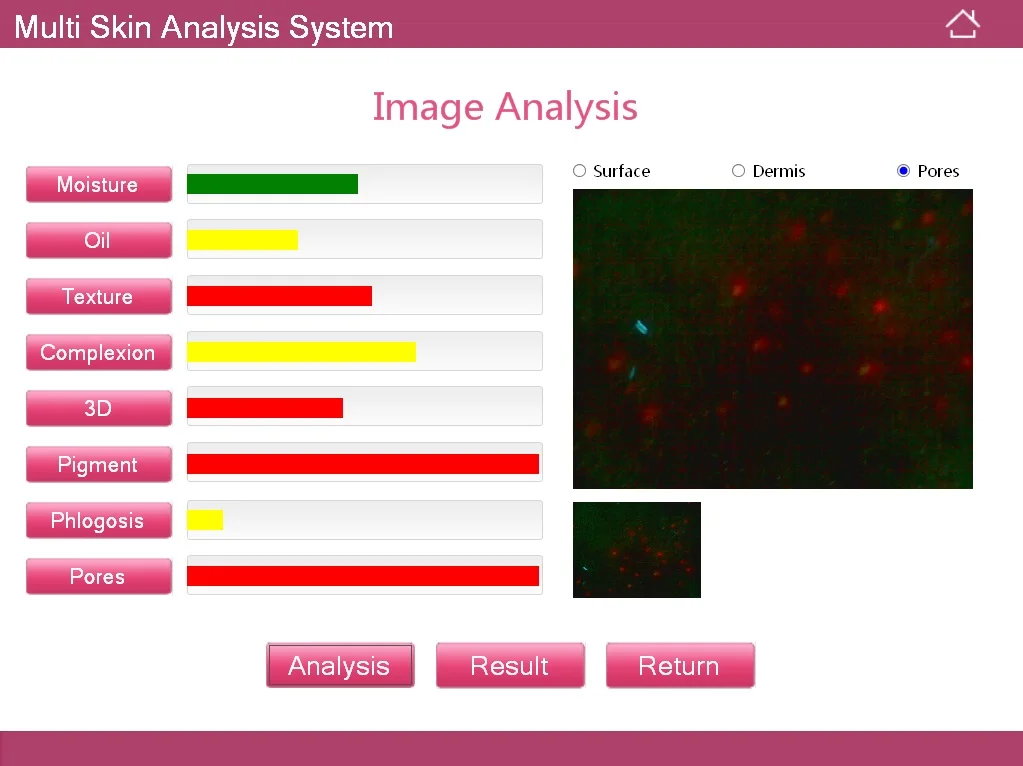Go to the home screen icon

point(962,24)
